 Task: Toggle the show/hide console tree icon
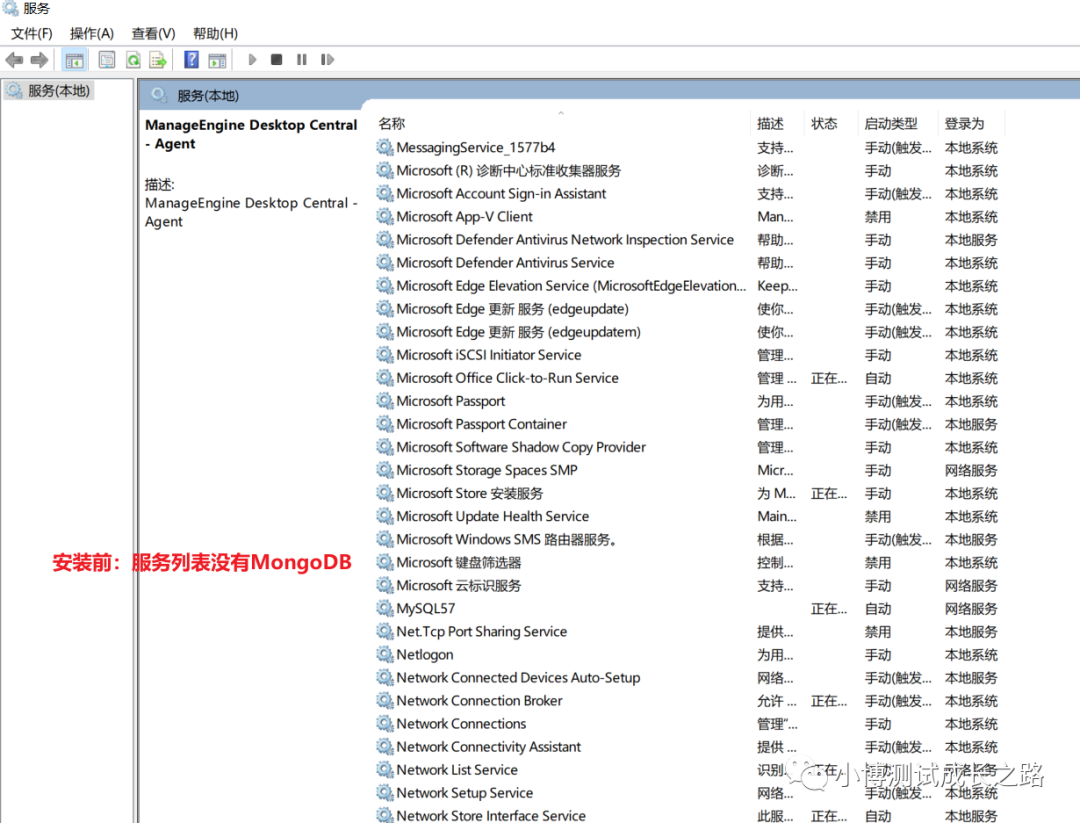[x=74, y=60]
